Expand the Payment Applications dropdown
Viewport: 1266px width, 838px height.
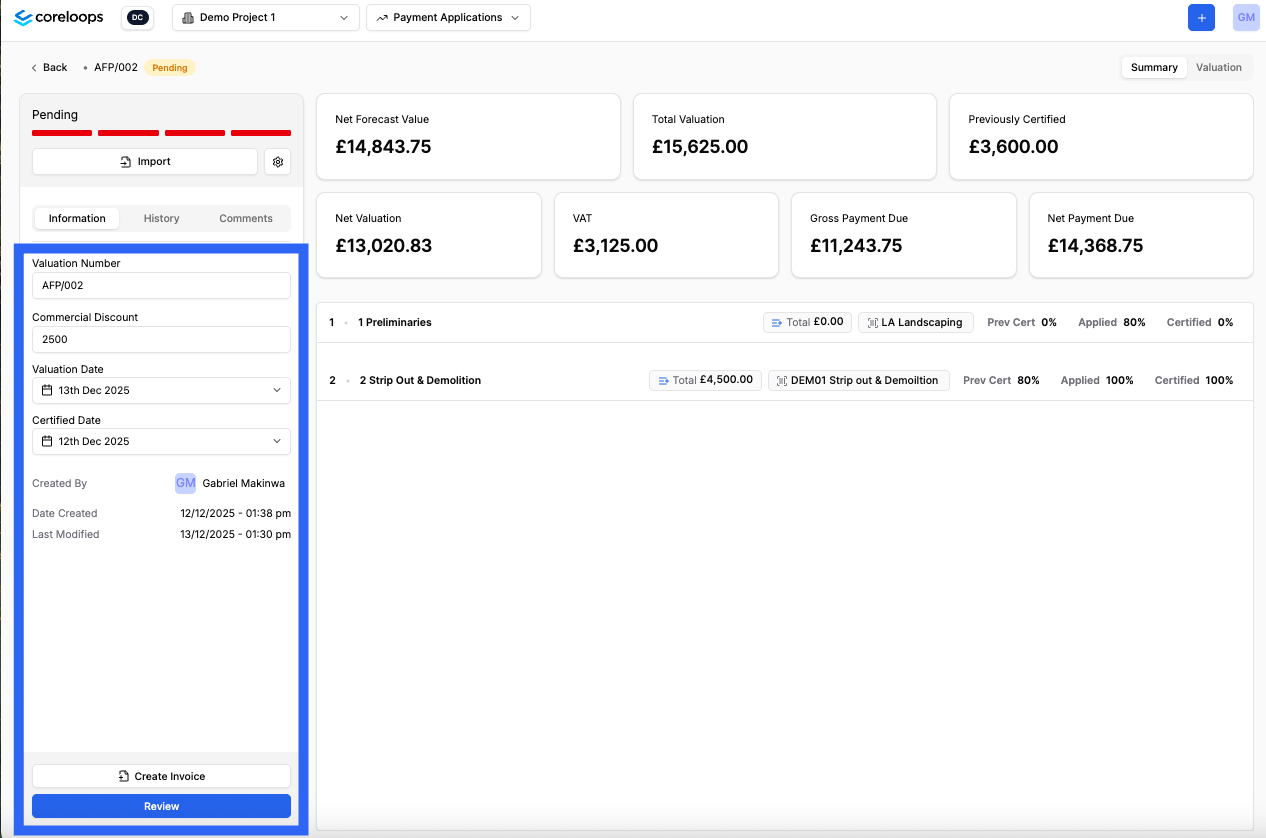coord(448,18)
